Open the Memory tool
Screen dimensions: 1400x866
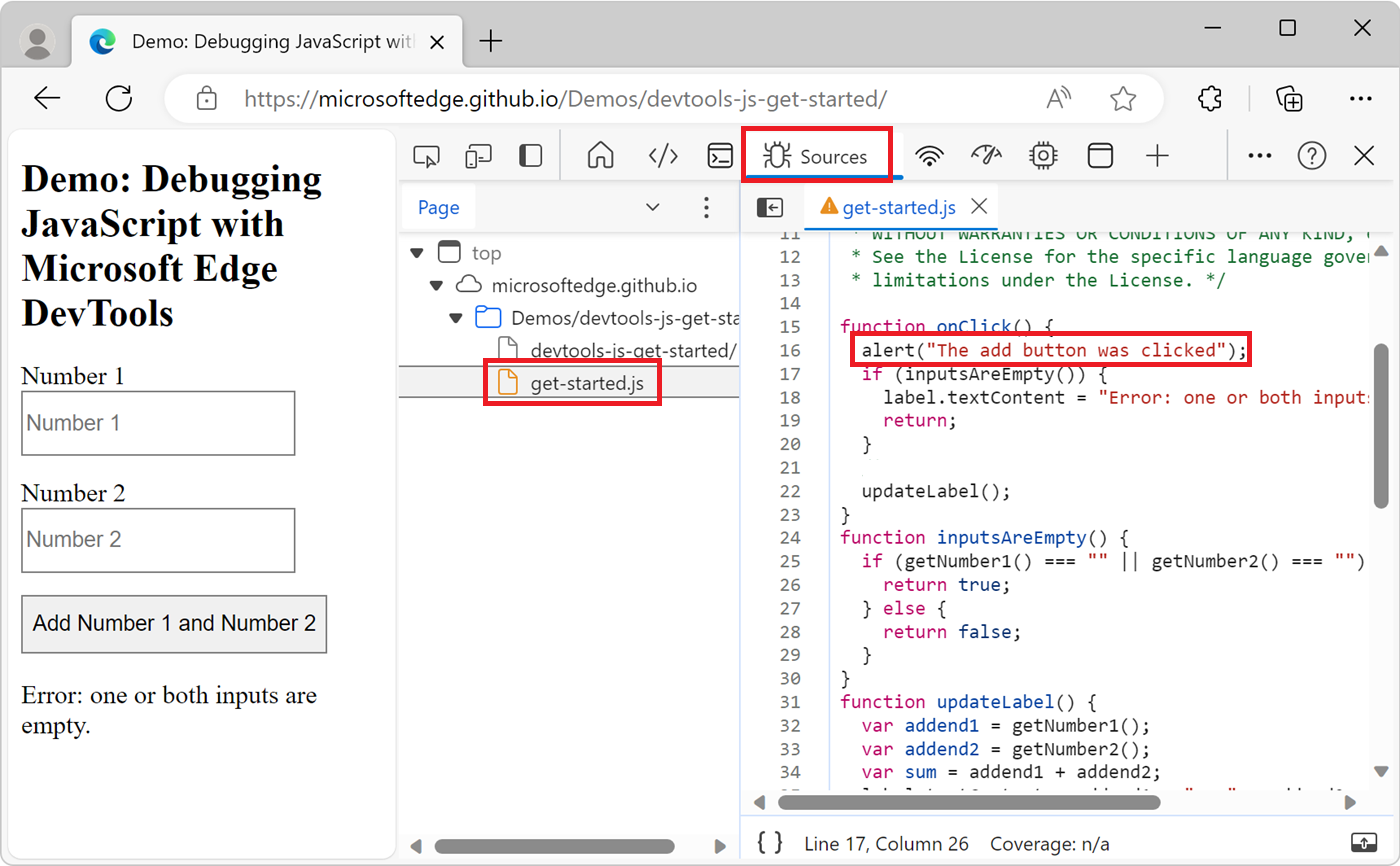click(x=1043, y=155)
